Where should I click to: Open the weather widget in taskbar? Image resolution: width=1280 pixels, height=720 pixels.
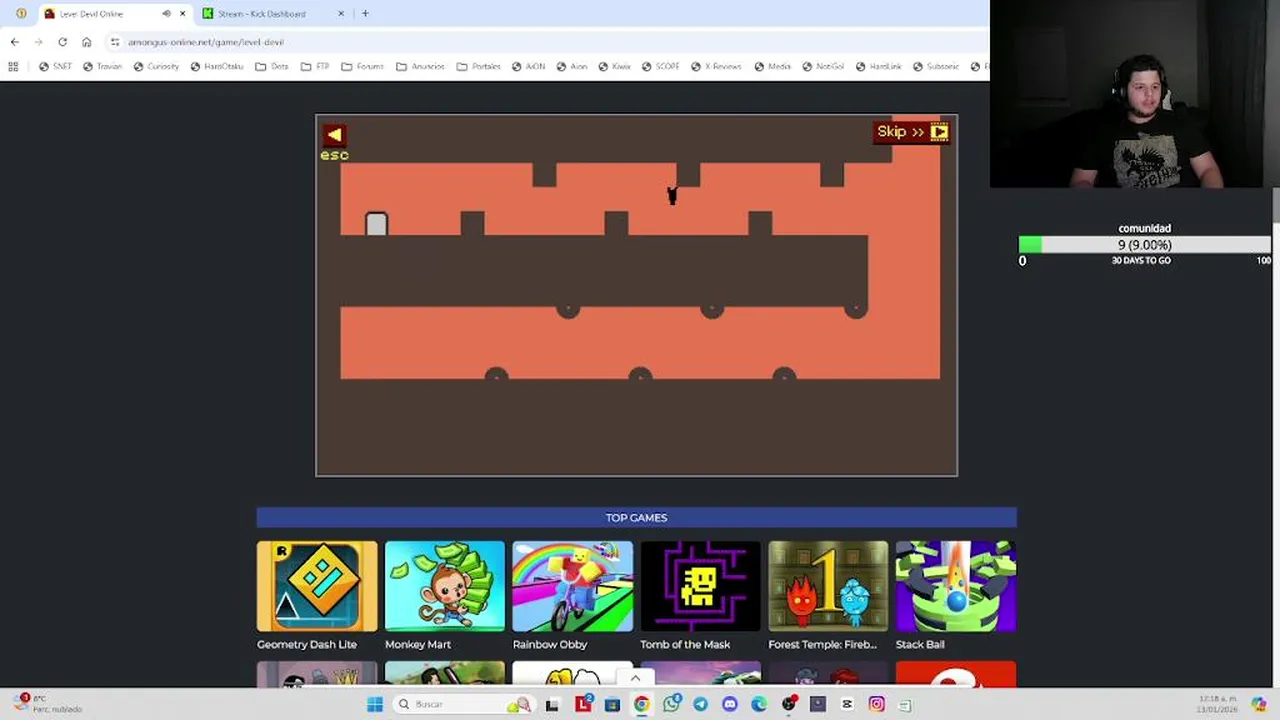(48, 703)
